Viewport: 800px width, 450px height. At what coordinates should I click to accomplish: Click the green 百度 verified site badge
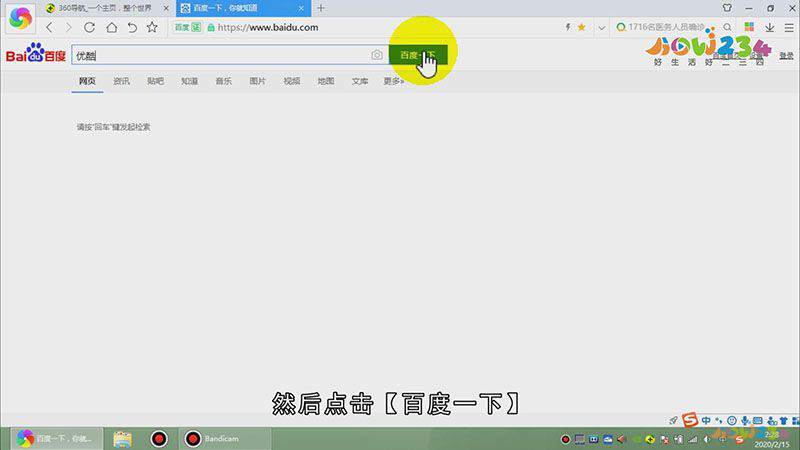click(x=187, y=28)
